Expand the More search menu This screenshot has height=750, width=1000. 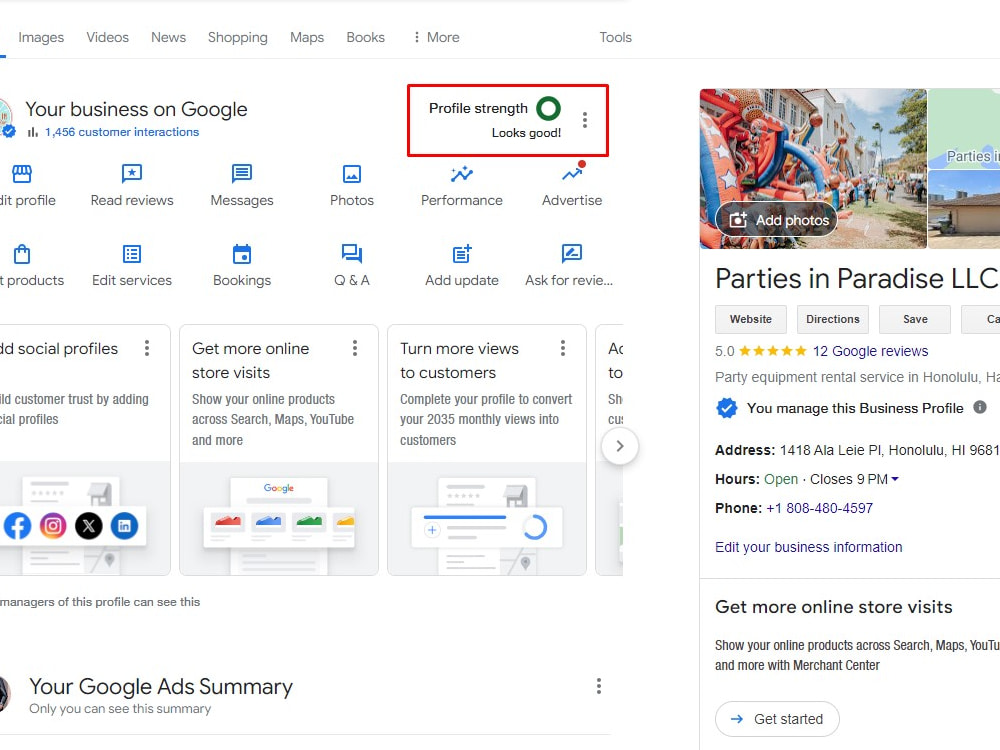pos(436,37)
